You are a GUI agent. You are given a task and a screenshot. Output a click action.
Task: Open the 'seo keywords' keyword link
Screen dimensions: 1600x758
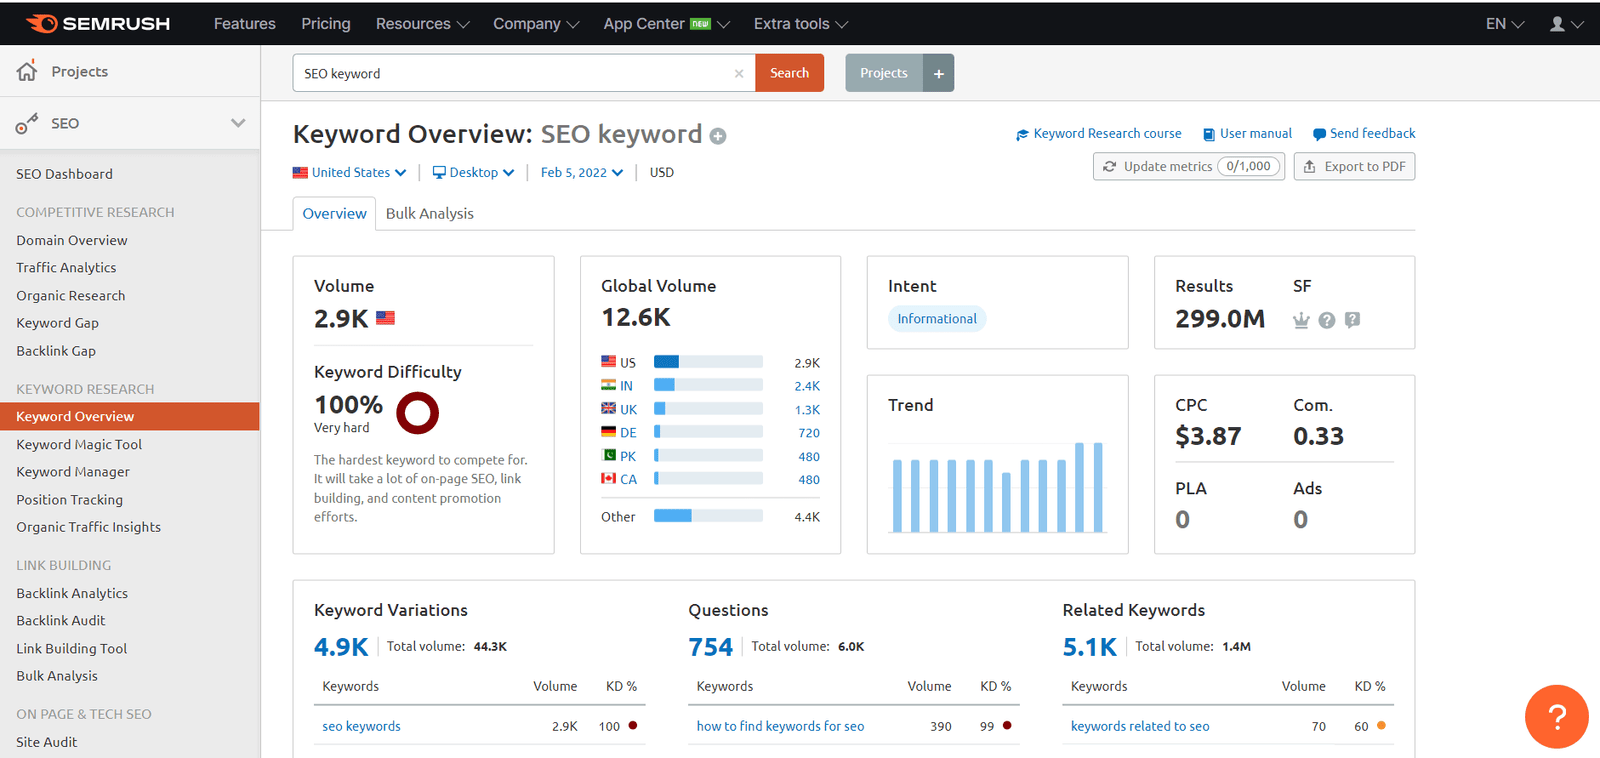pyautogui.click(x=361, y=726)
